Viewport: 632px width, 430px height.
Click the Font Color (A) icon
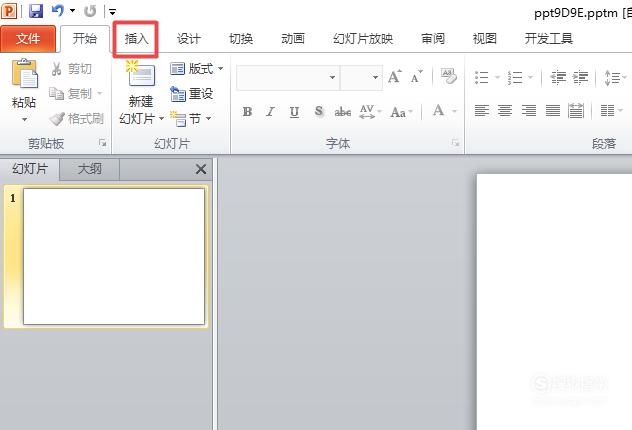(x=439, y=110)
